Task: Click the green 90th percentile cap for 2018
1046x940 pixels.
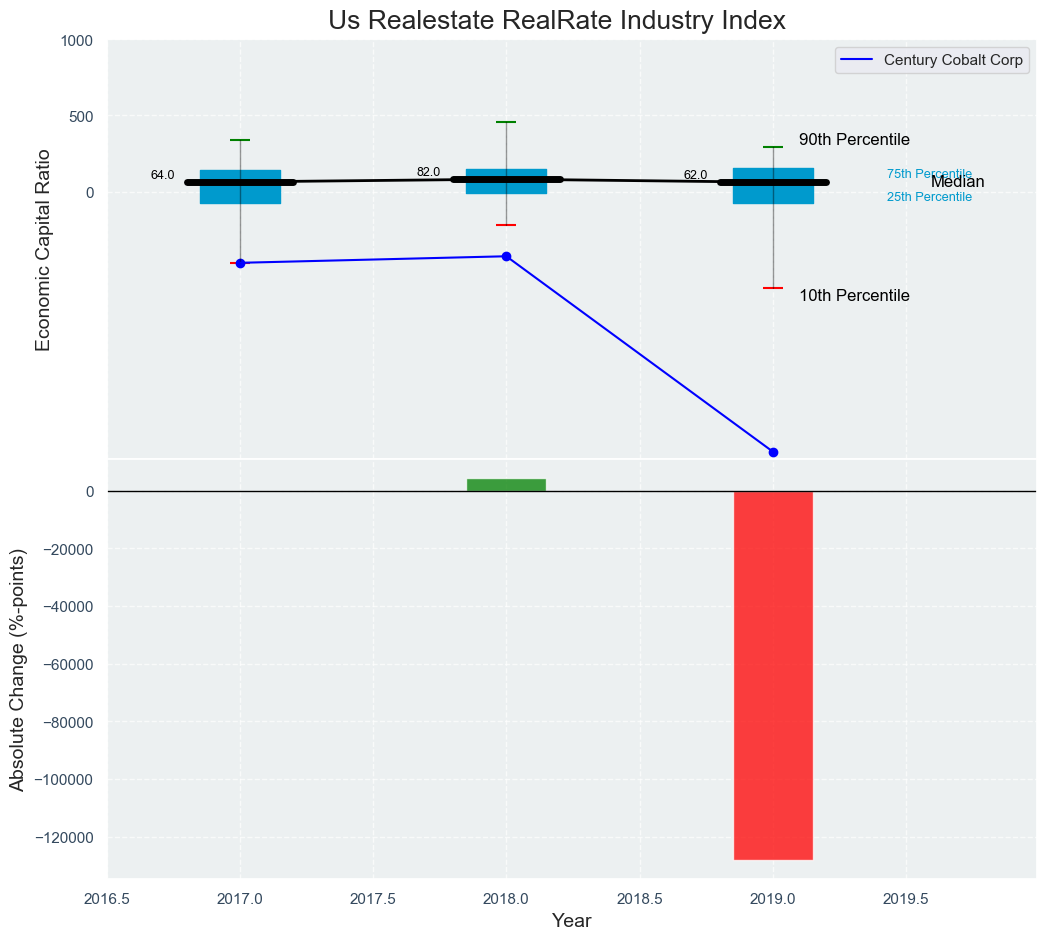Action: coord(506,122)
